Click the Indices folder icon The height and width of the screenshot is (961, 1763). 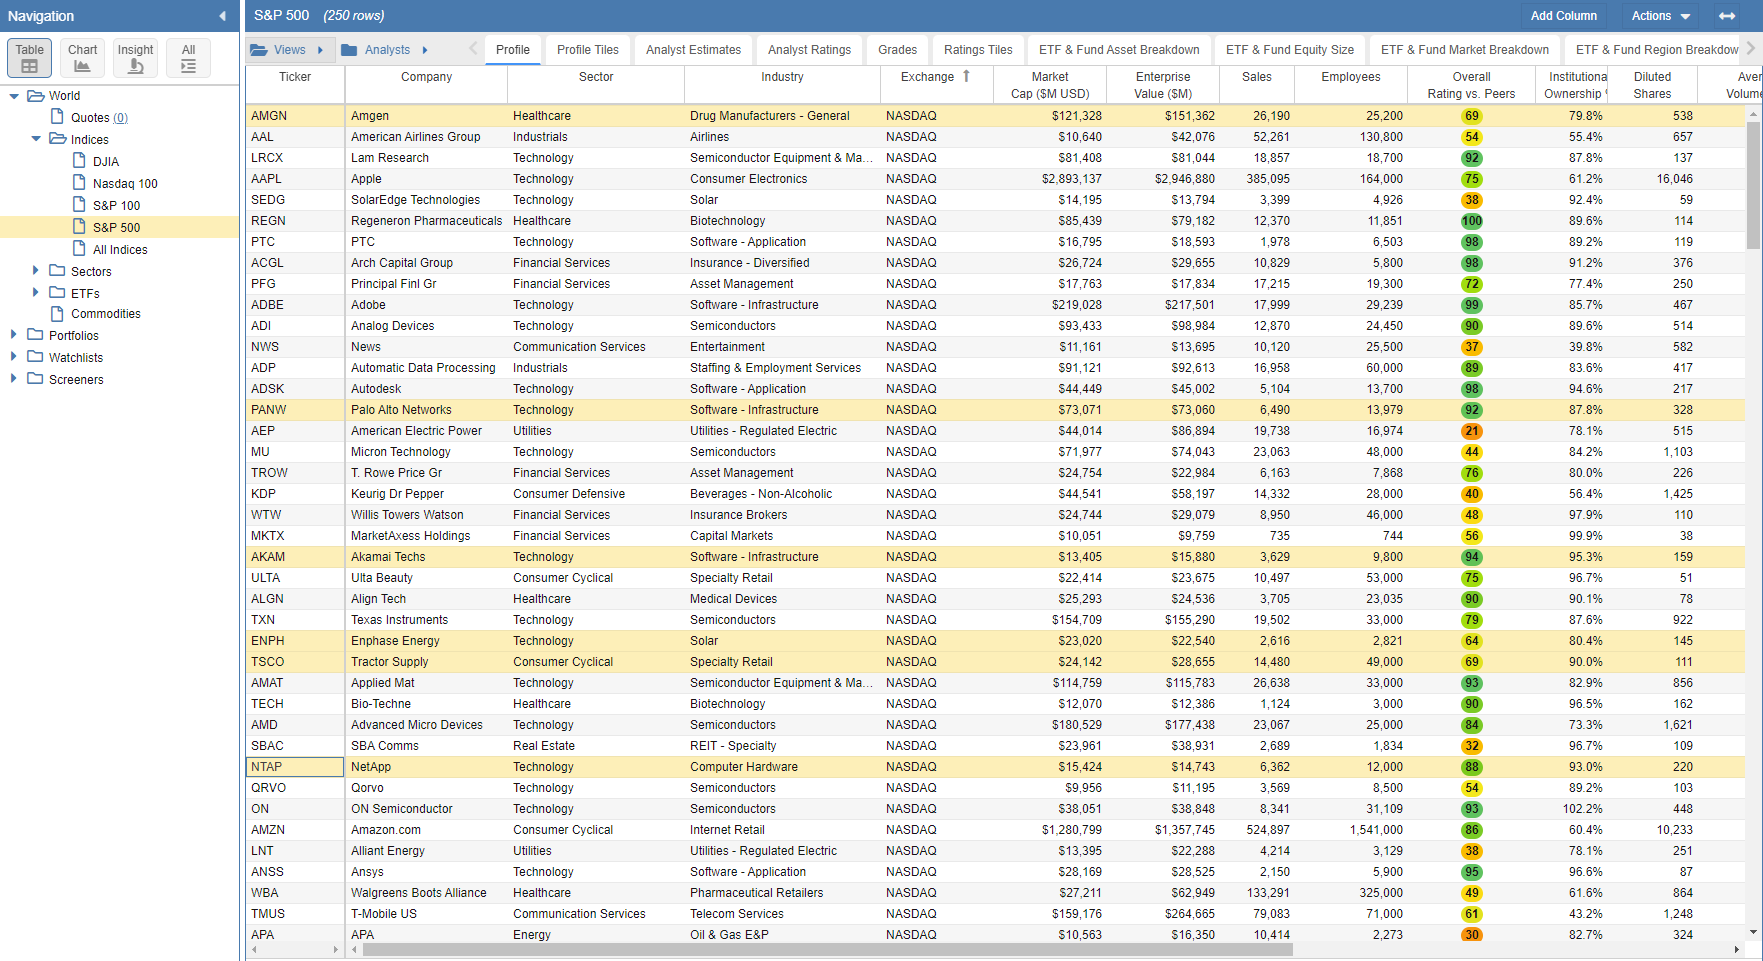[x=58, y=139]
